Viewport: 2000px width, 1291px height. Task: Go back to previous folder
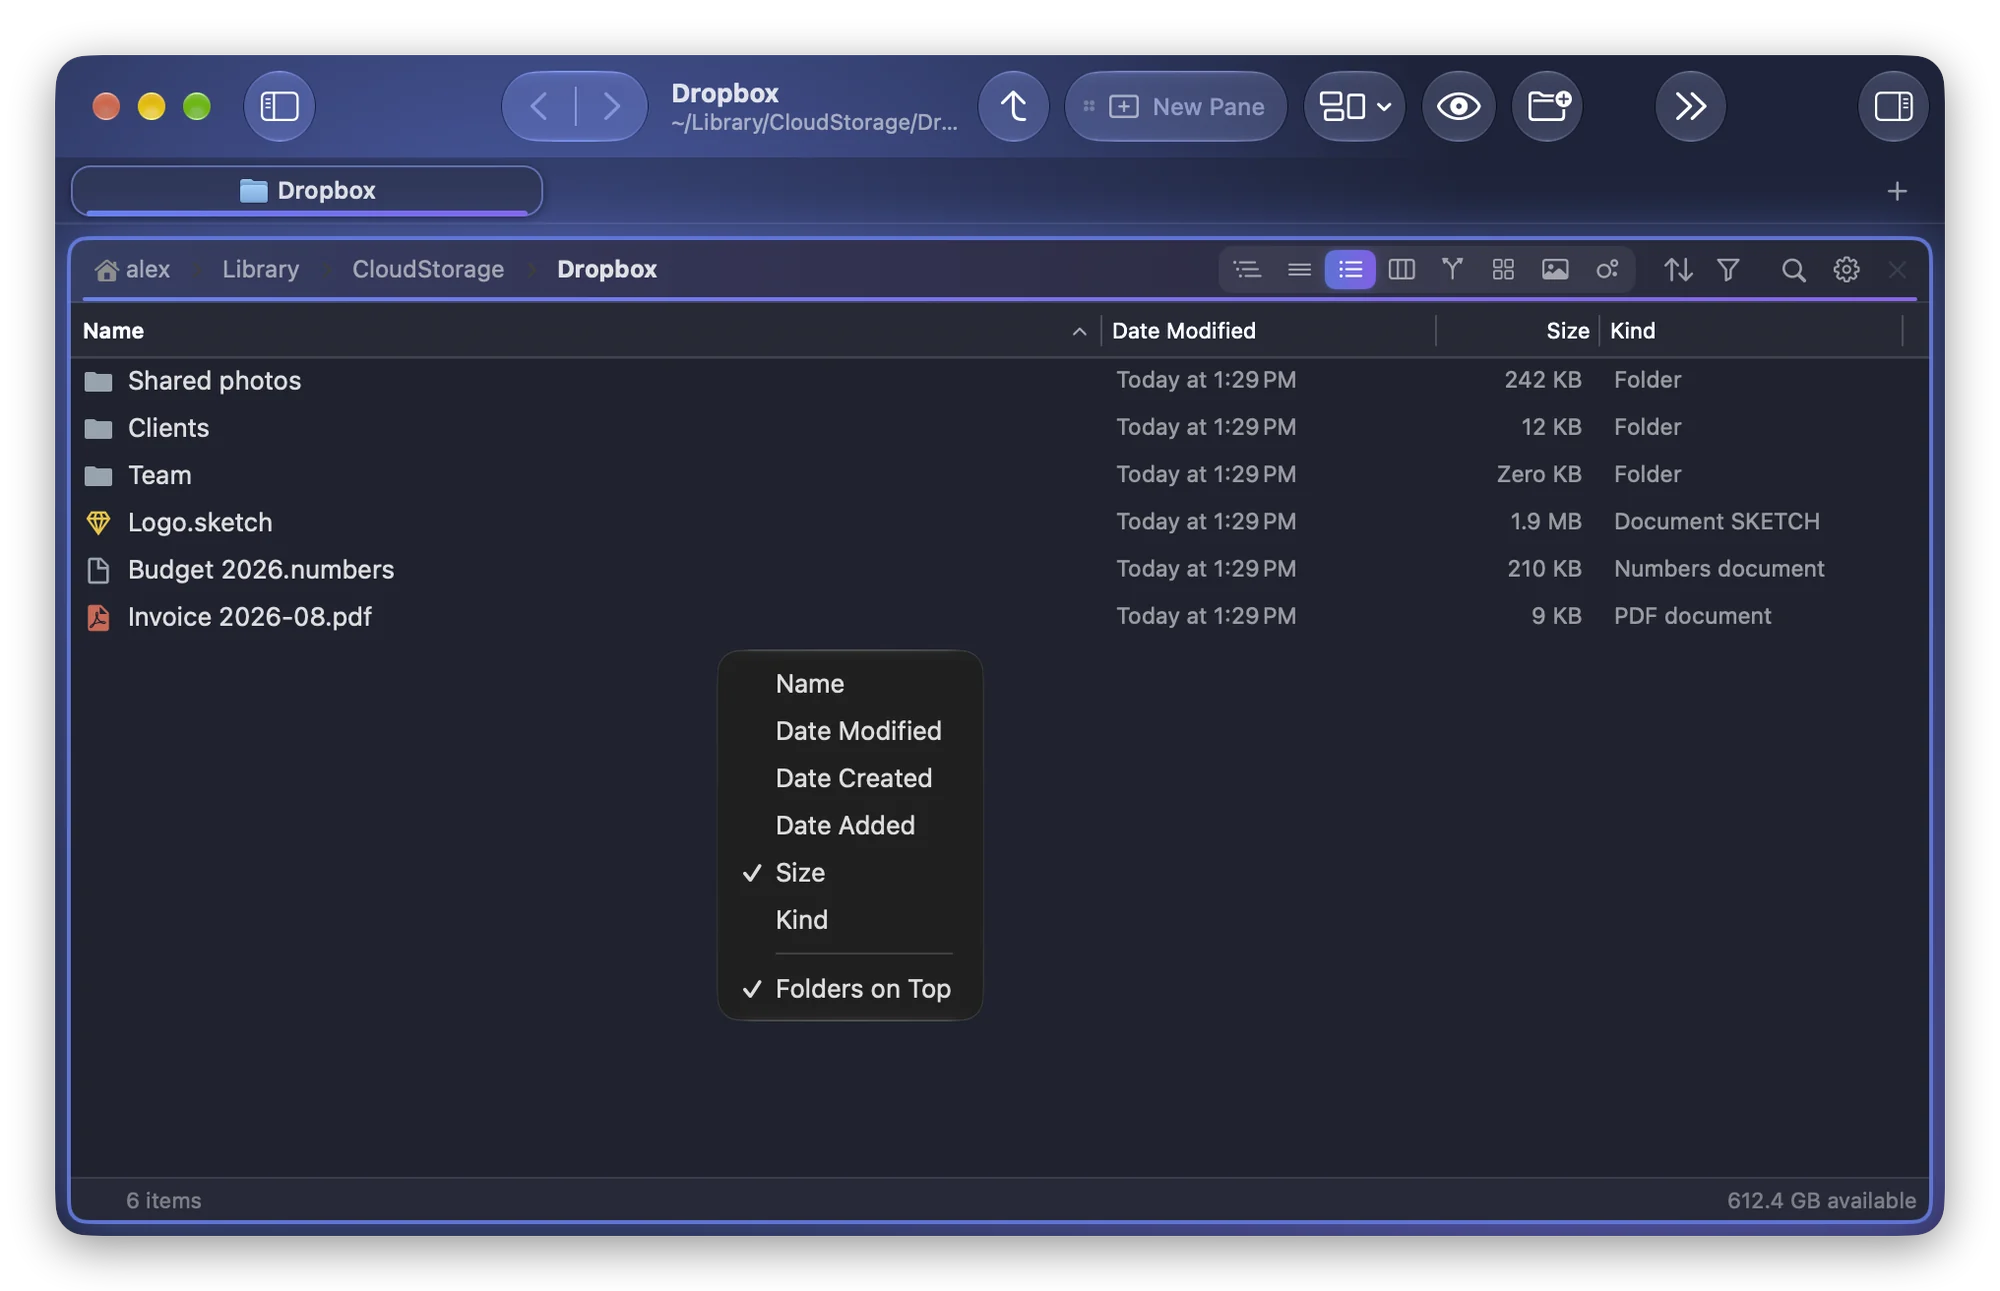pos(539,106)
